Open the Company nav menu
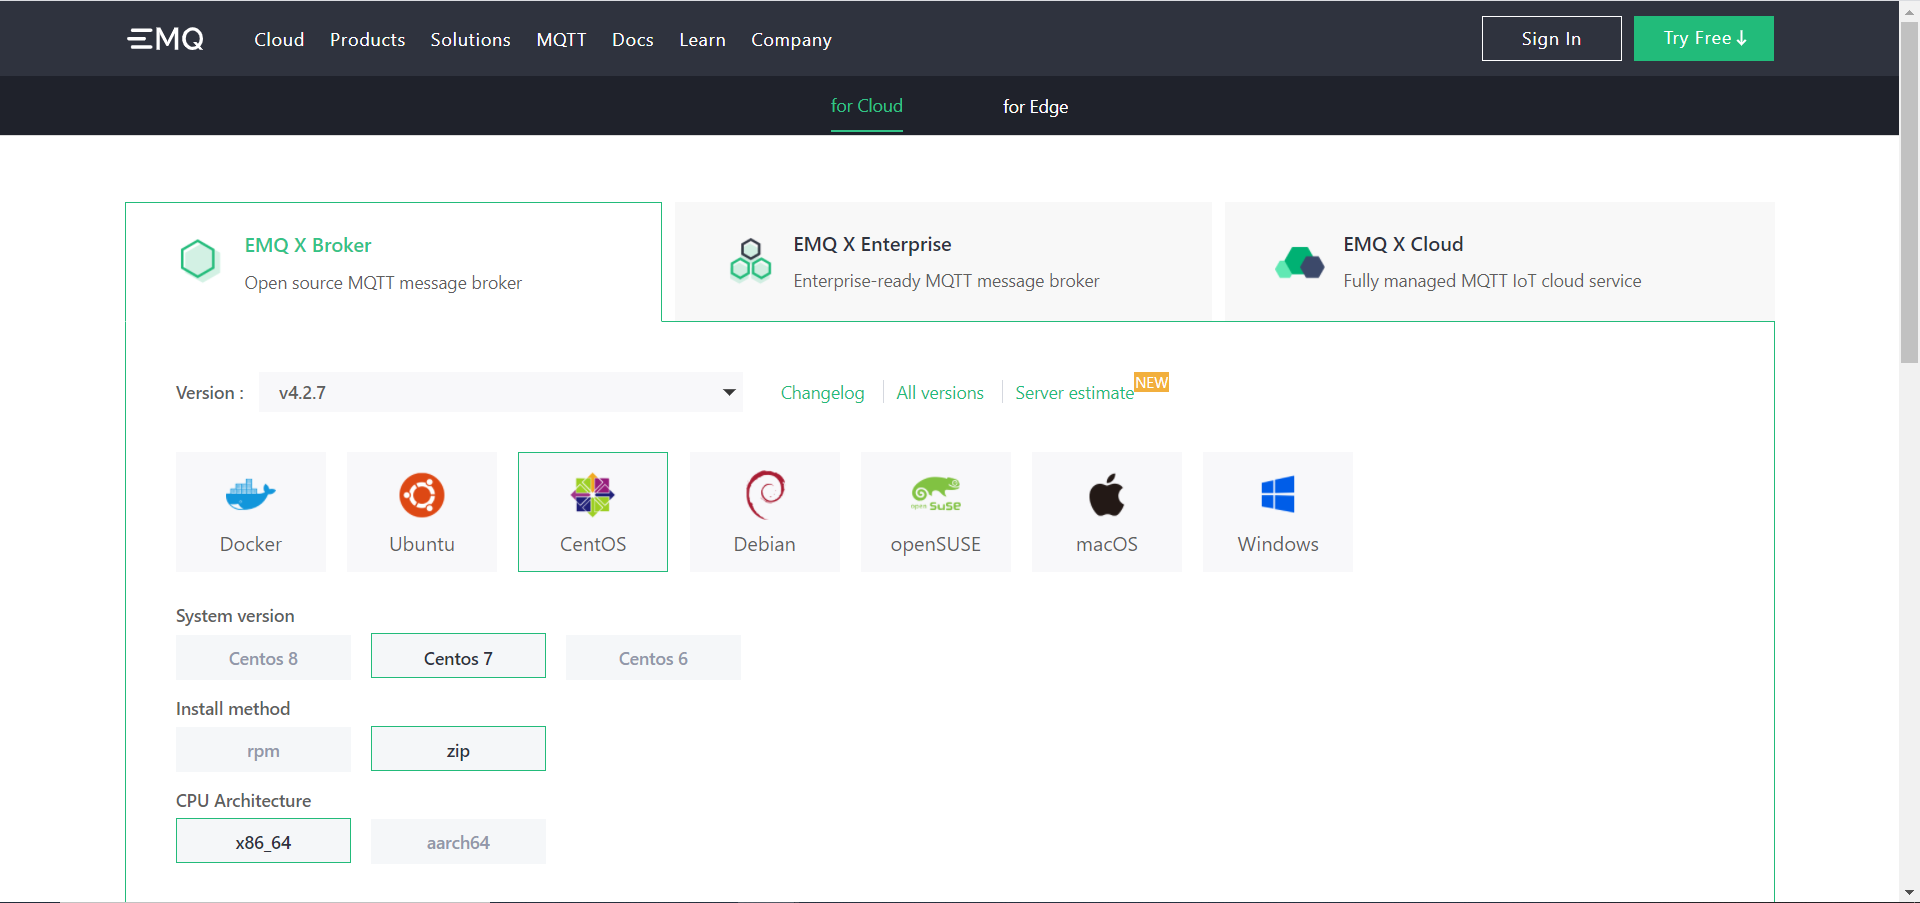The width and height of the screenshot is (1920, 903). point(791,40)
